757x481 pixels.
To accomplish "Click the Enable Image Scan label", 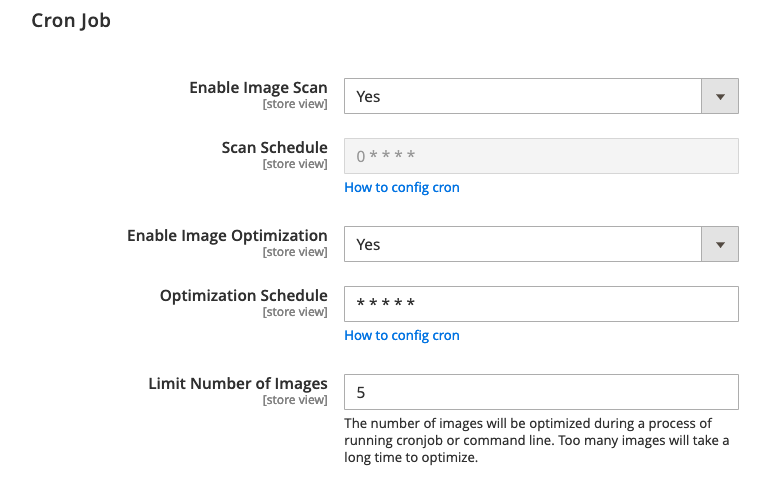I will point(258,88).
